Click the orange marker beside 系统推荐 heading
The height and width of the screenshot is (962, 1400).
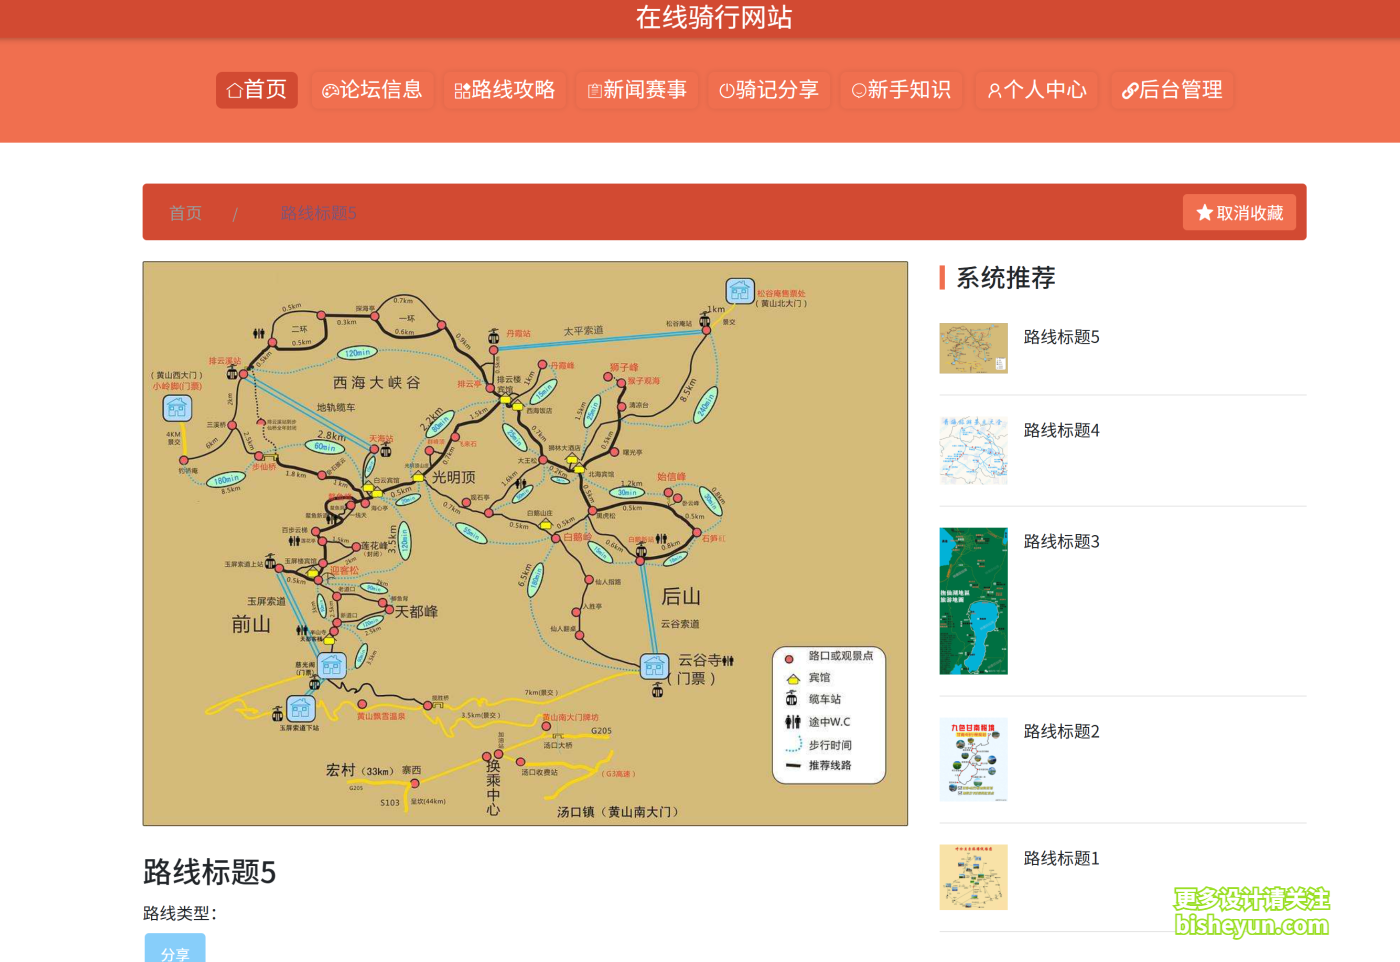pos(941,278)
